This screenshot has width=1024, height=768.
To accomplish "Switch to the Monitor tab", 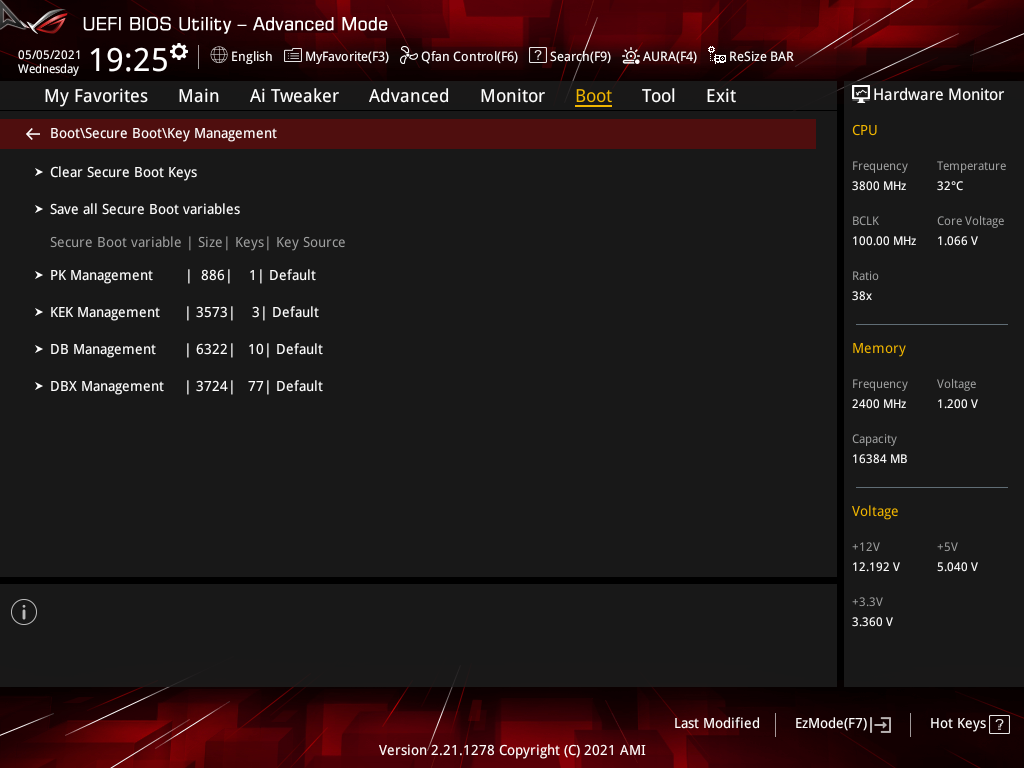I will (513, 96).
